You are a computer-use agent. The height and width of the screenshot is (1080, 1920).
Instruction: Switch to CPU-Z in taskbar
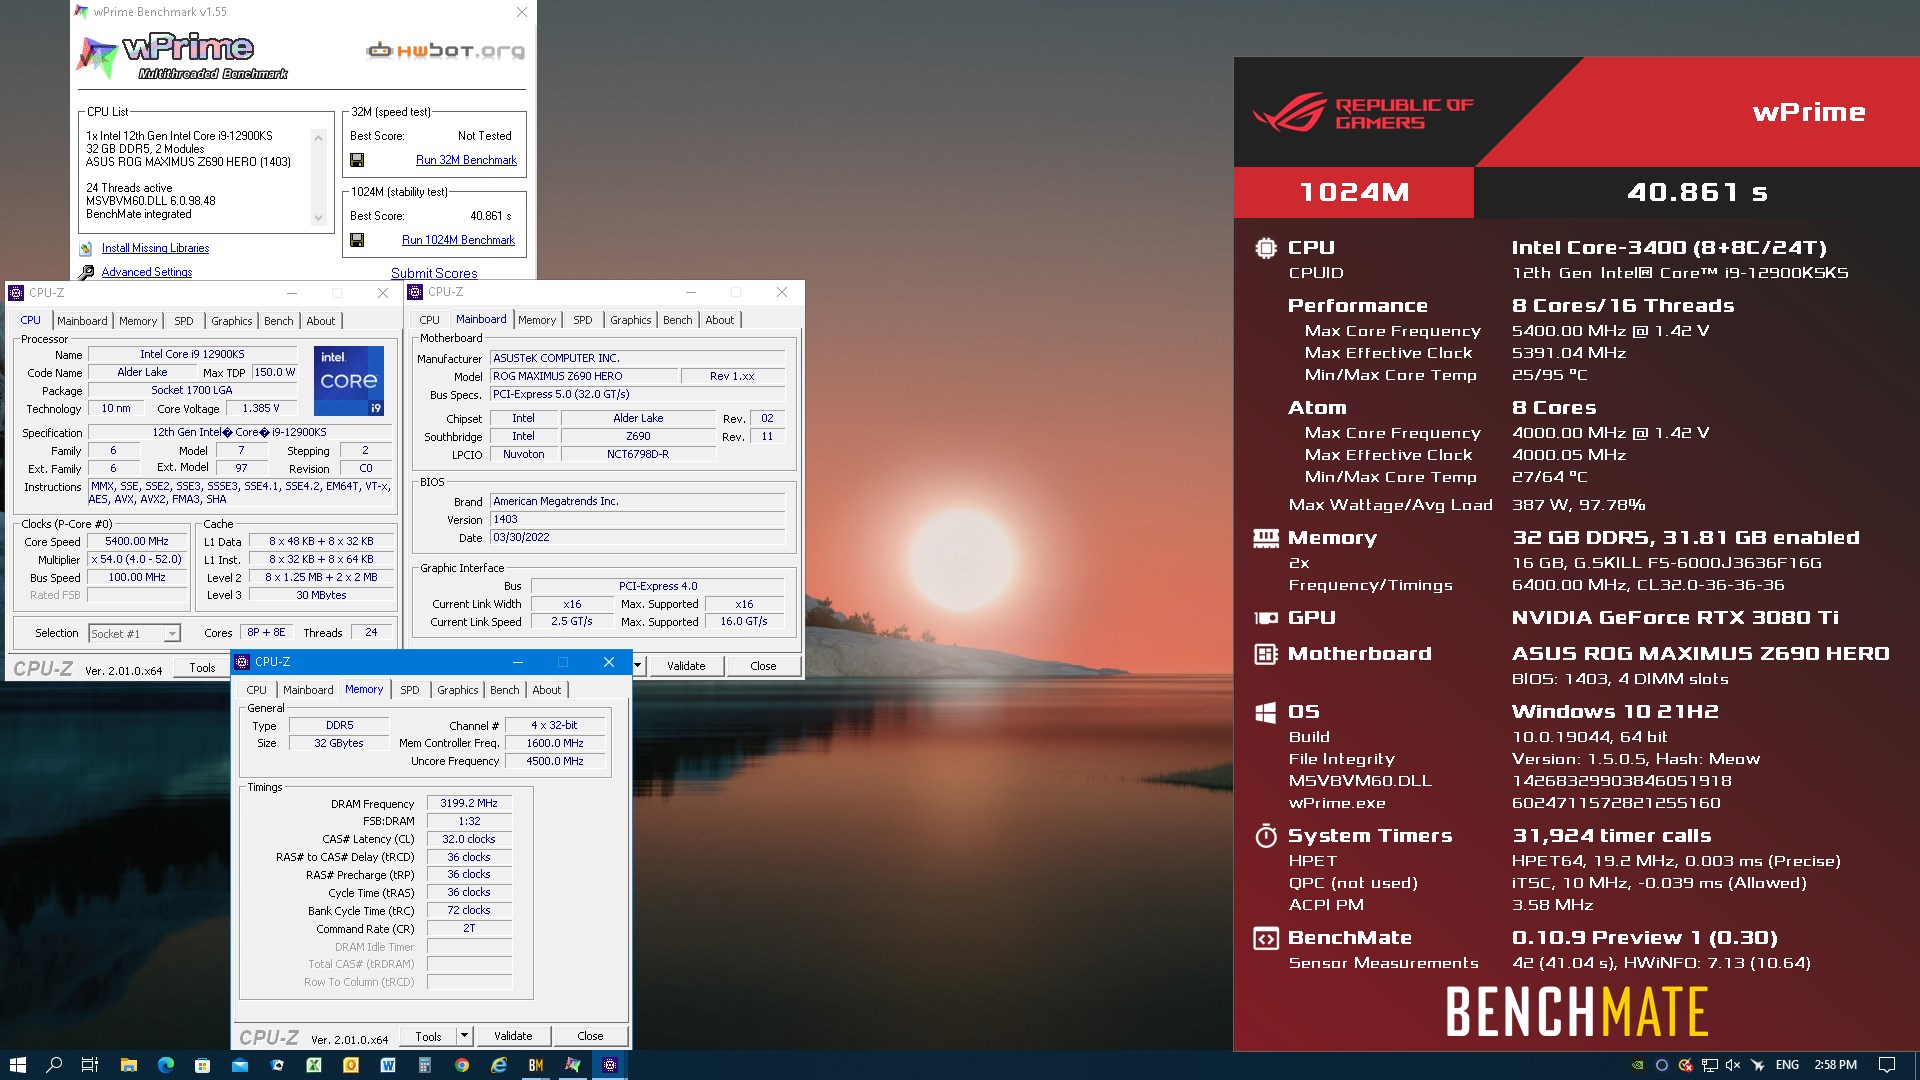pyautogui.click(x=610, y=1065)
